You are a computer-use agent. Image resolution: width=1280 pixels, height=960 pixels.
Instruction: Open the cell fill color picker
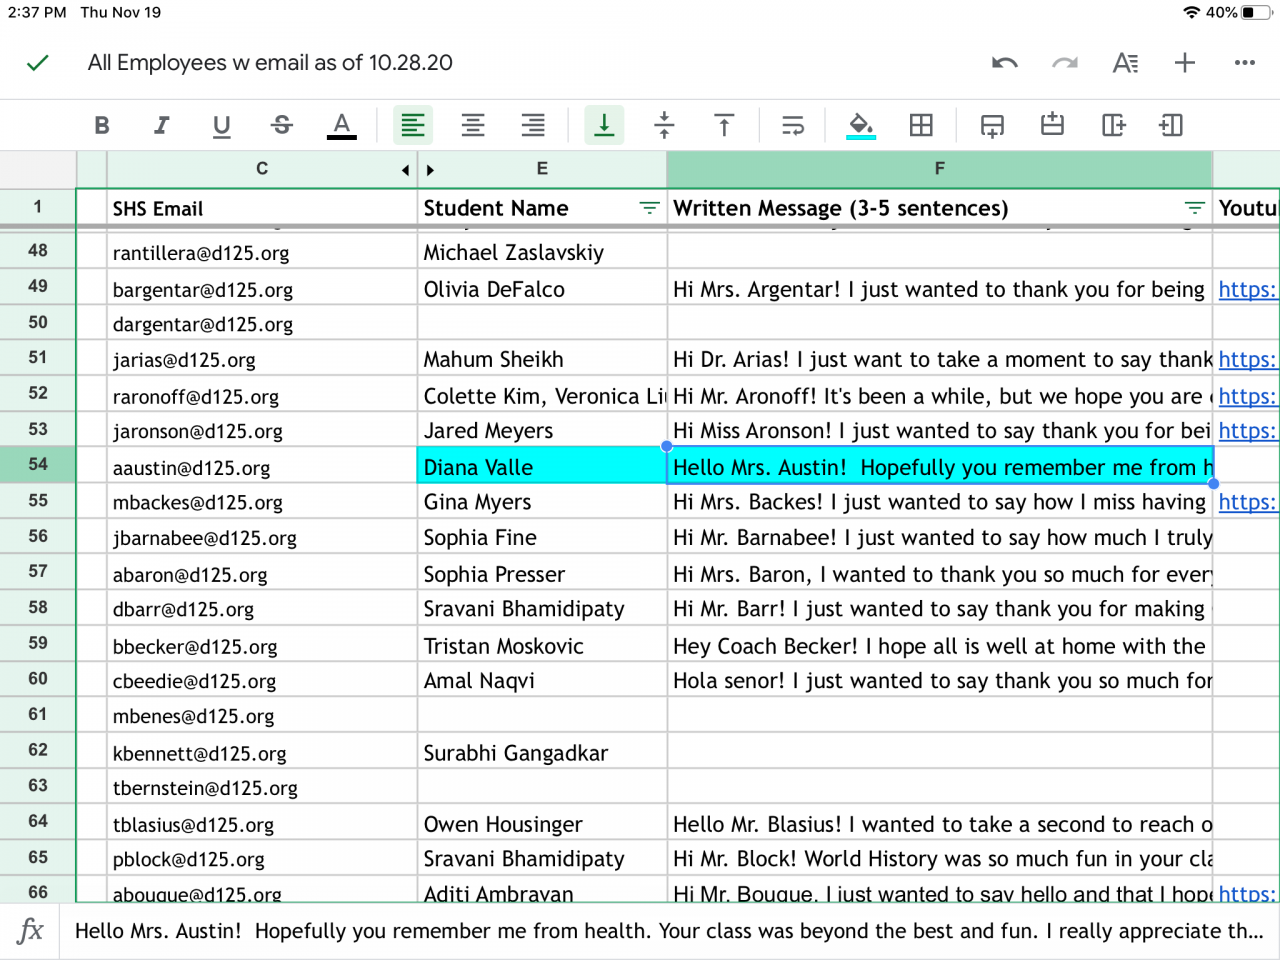[x=860, y=125]
